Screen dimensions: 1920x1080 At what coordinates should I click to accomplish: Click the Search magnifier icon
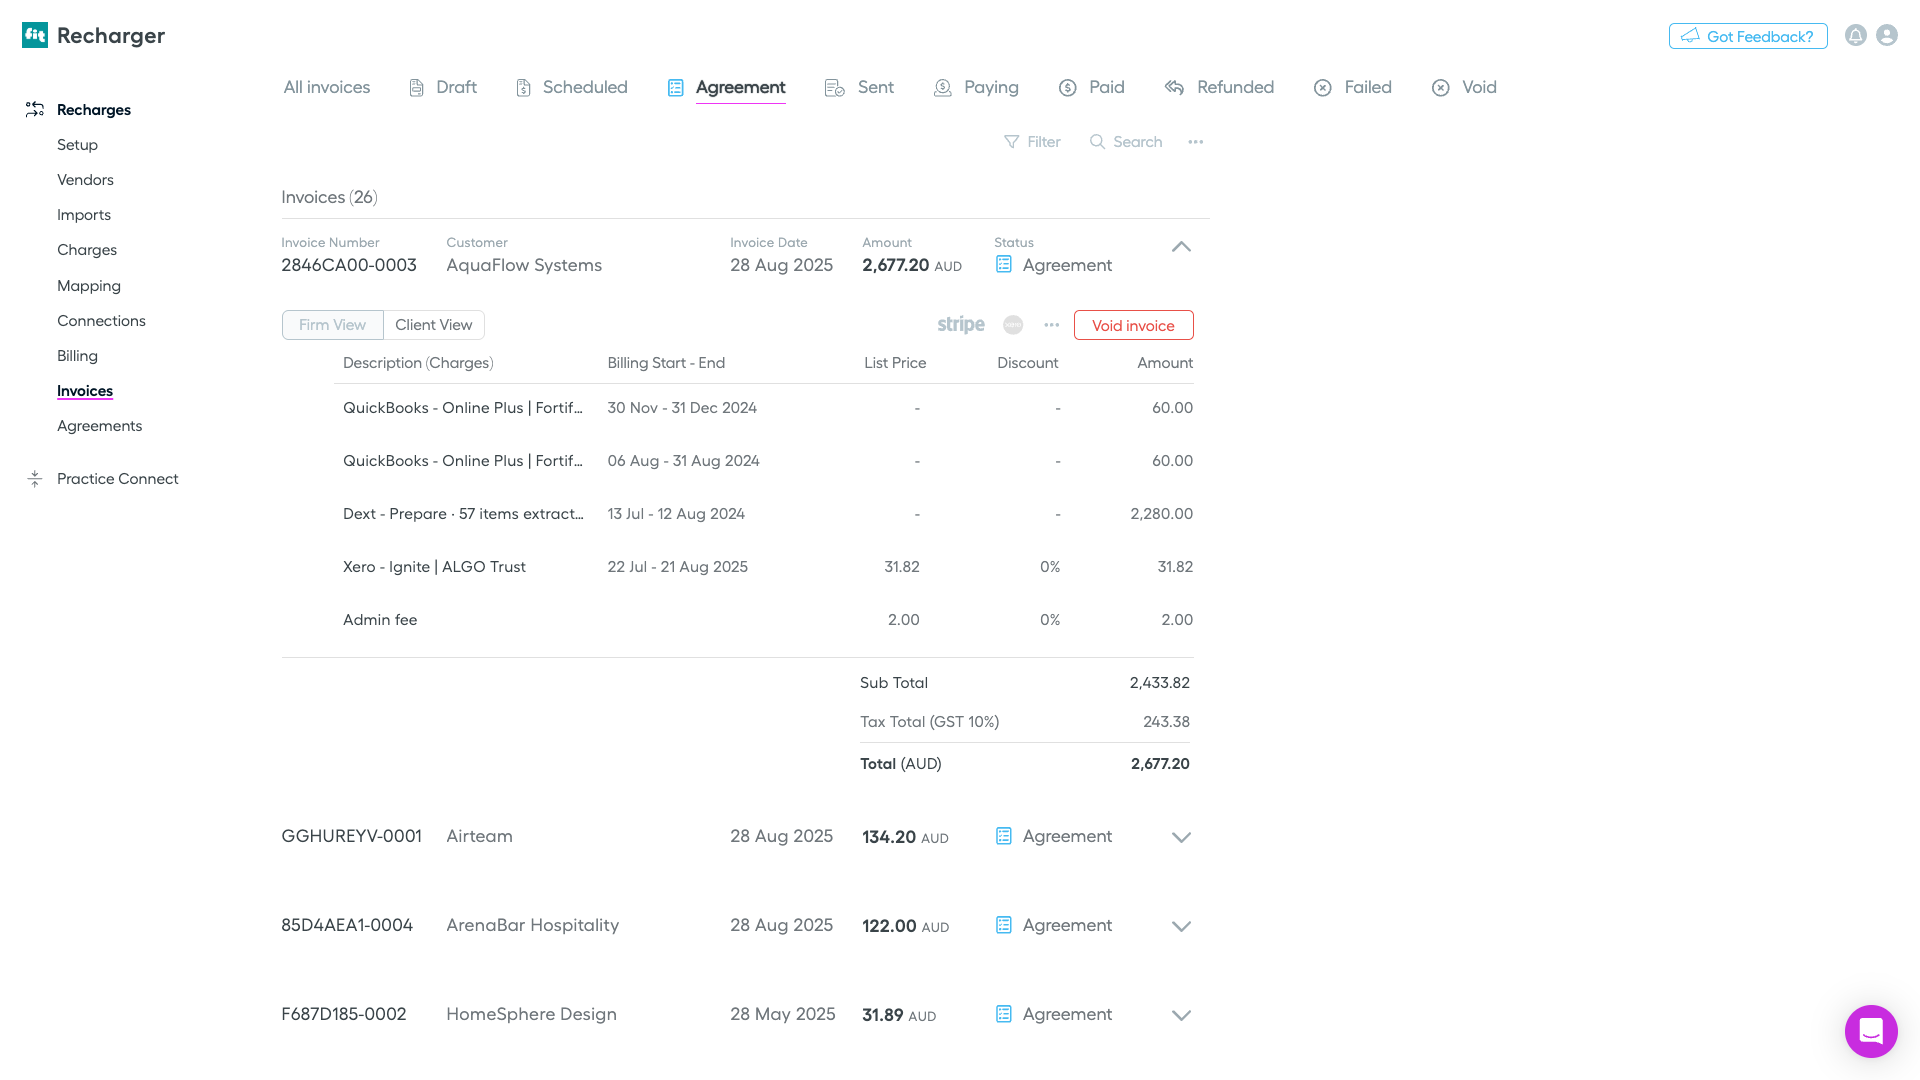[x=1097, y=142]
